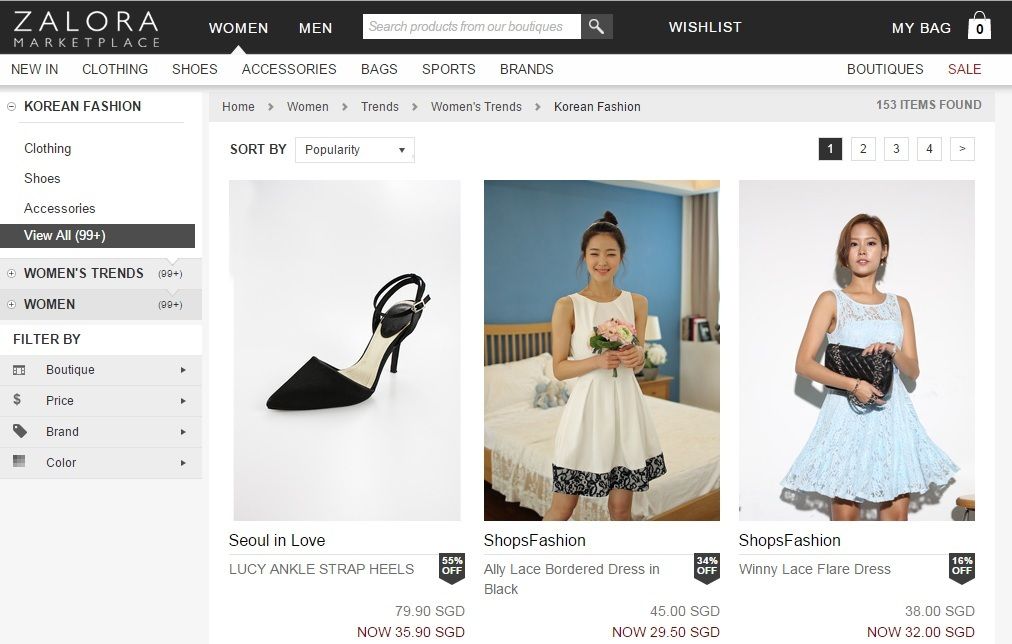The height and width of the screenshot is (644, 1012).
Task: Open the New In menu
Action: [x=34, y=69]
